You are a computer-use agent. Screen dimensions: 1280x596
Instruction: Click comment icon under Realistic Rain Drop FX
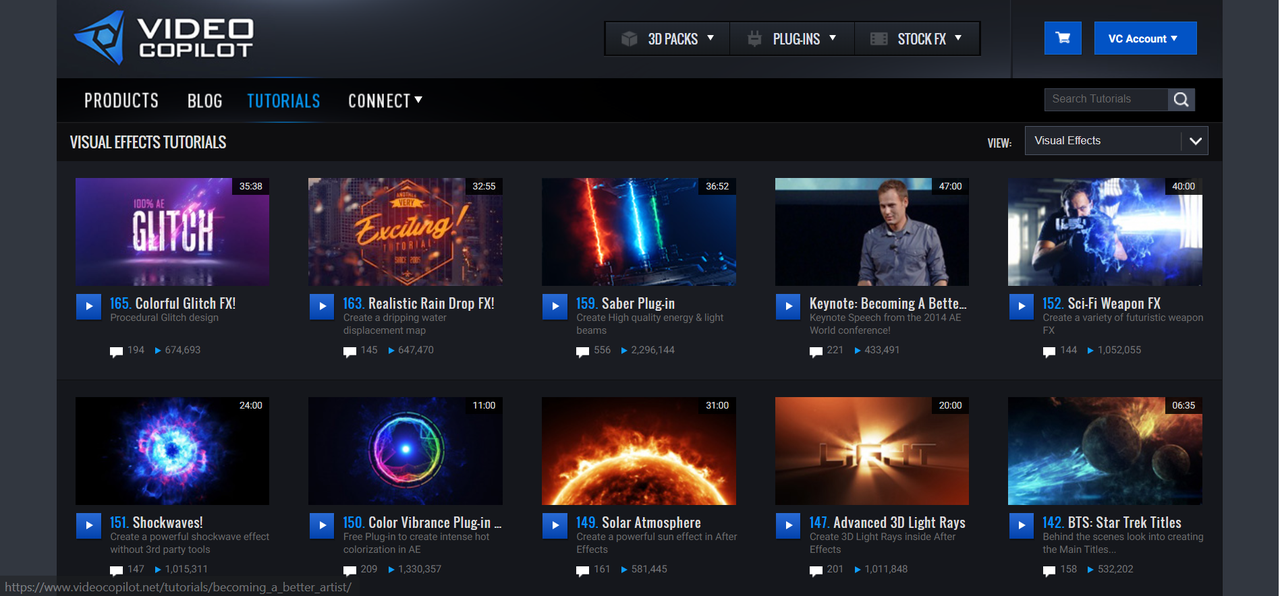click(x=350, y=351)
